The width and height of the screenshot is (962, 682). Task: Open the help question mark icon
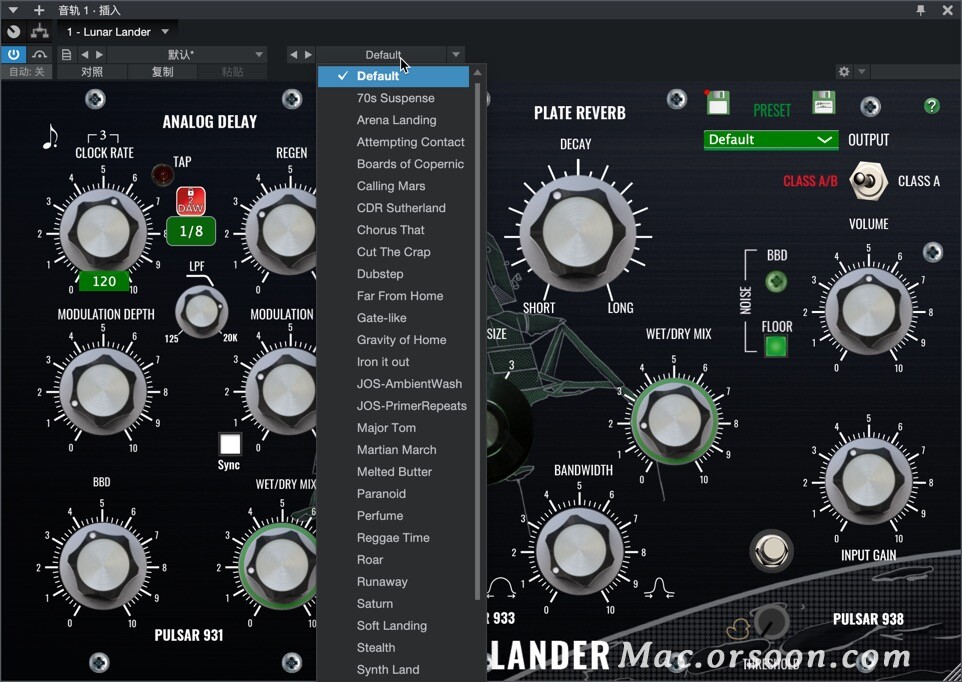pos(931,106)
